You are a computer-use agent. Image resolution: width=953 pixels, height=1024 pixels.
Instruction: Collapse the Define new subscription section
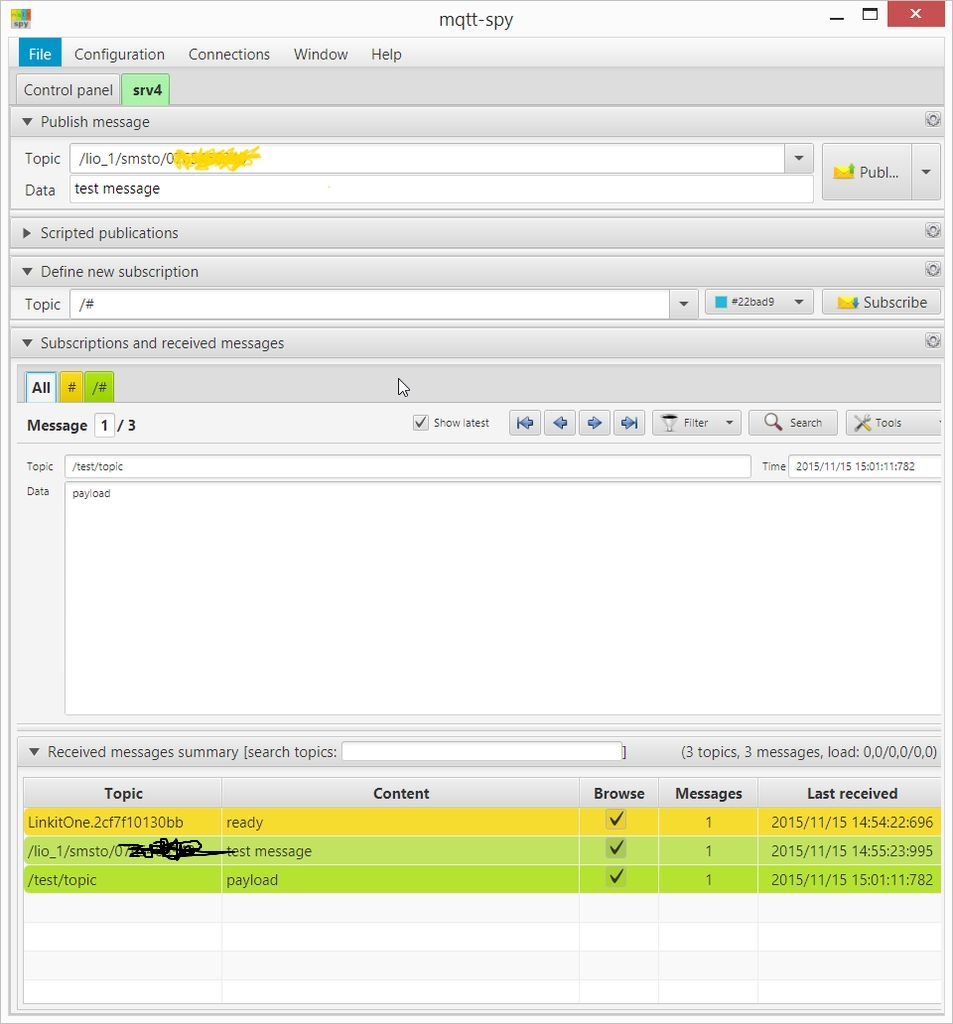[27, 272]
